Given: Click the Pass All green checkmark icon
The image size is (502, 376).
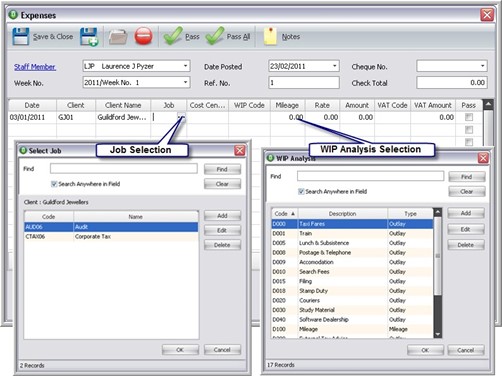Looking at the screenshot, I should tap(215, 36).
